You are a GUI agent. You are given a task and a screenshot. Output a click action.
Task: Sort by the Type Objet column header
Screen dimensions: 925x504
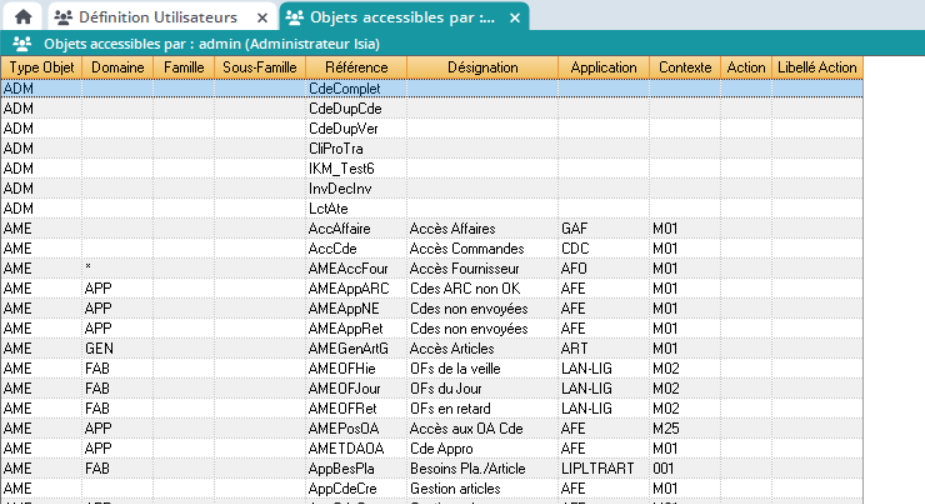(x=41, y=67)
